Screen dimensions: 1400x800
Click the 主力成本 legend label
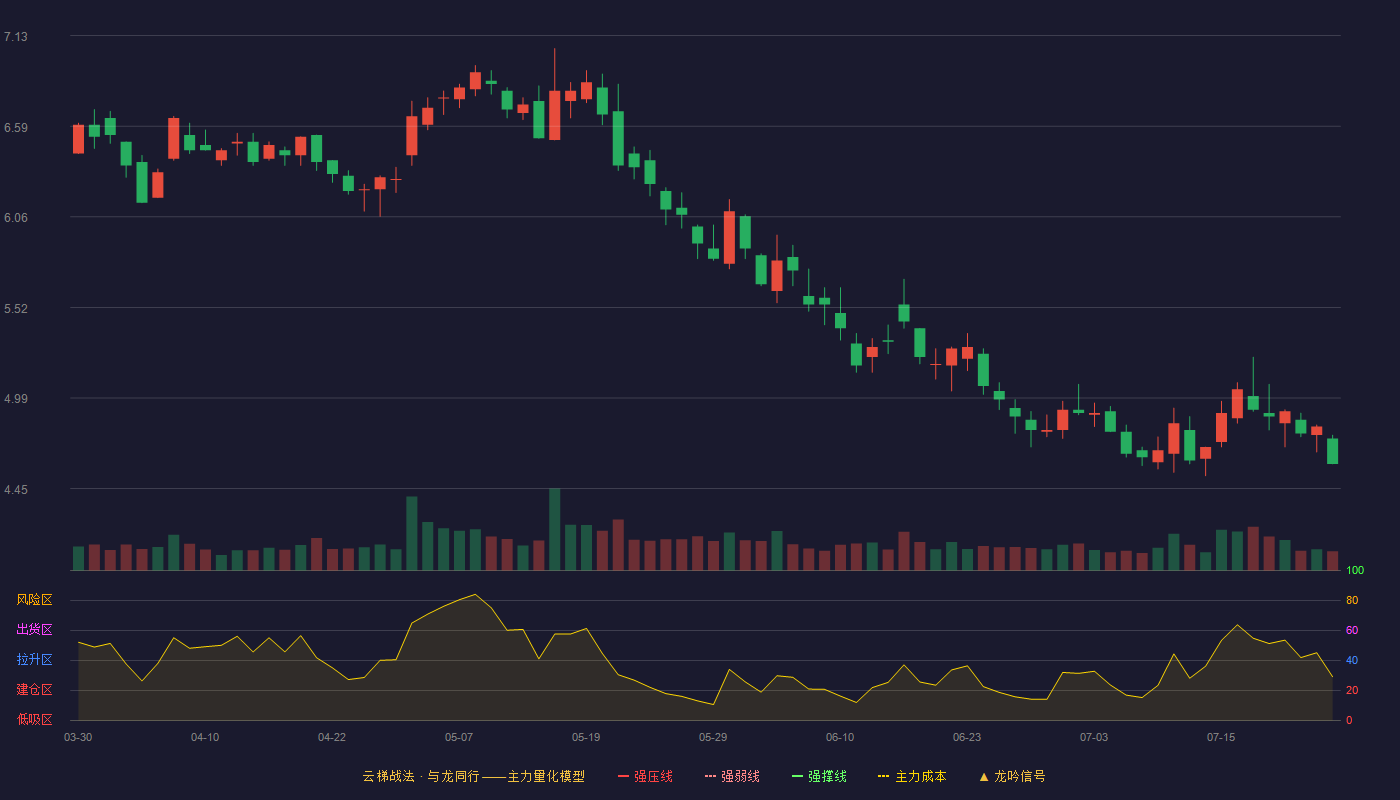click(921, 776)
